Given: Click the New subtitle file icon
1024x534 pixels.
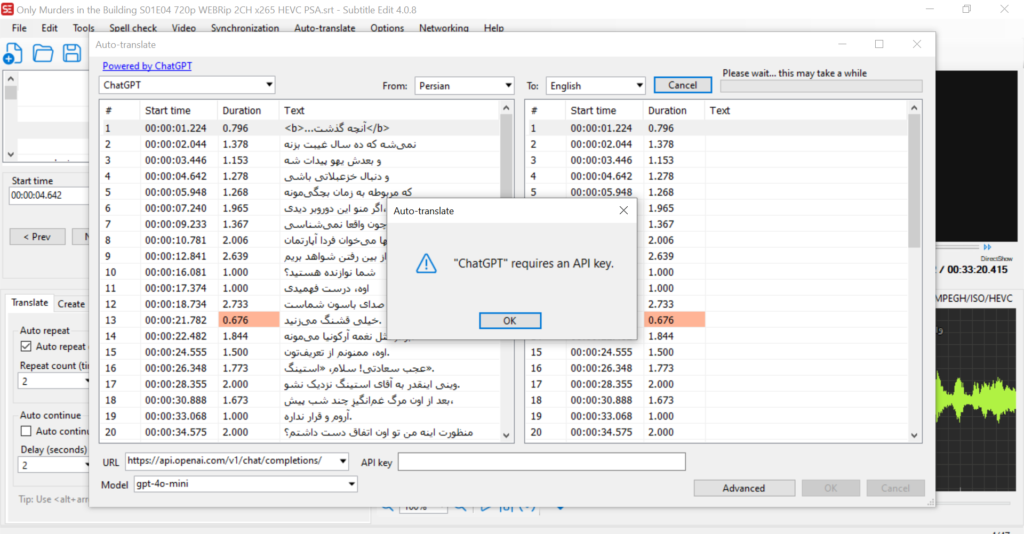Looking at the screenshot, I should 14,54.
